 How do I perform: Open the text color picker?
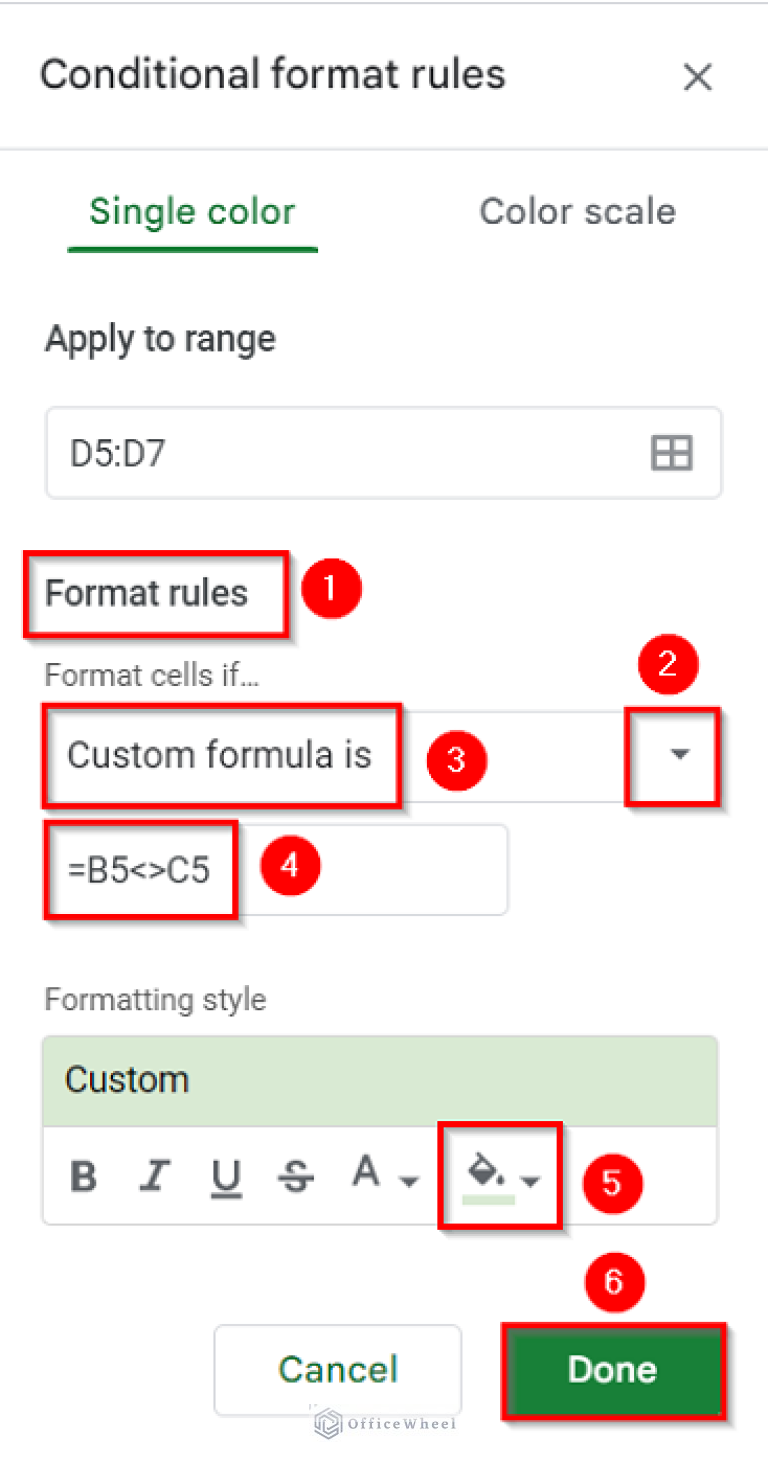pyautogui.click(x=367, y=1172)
